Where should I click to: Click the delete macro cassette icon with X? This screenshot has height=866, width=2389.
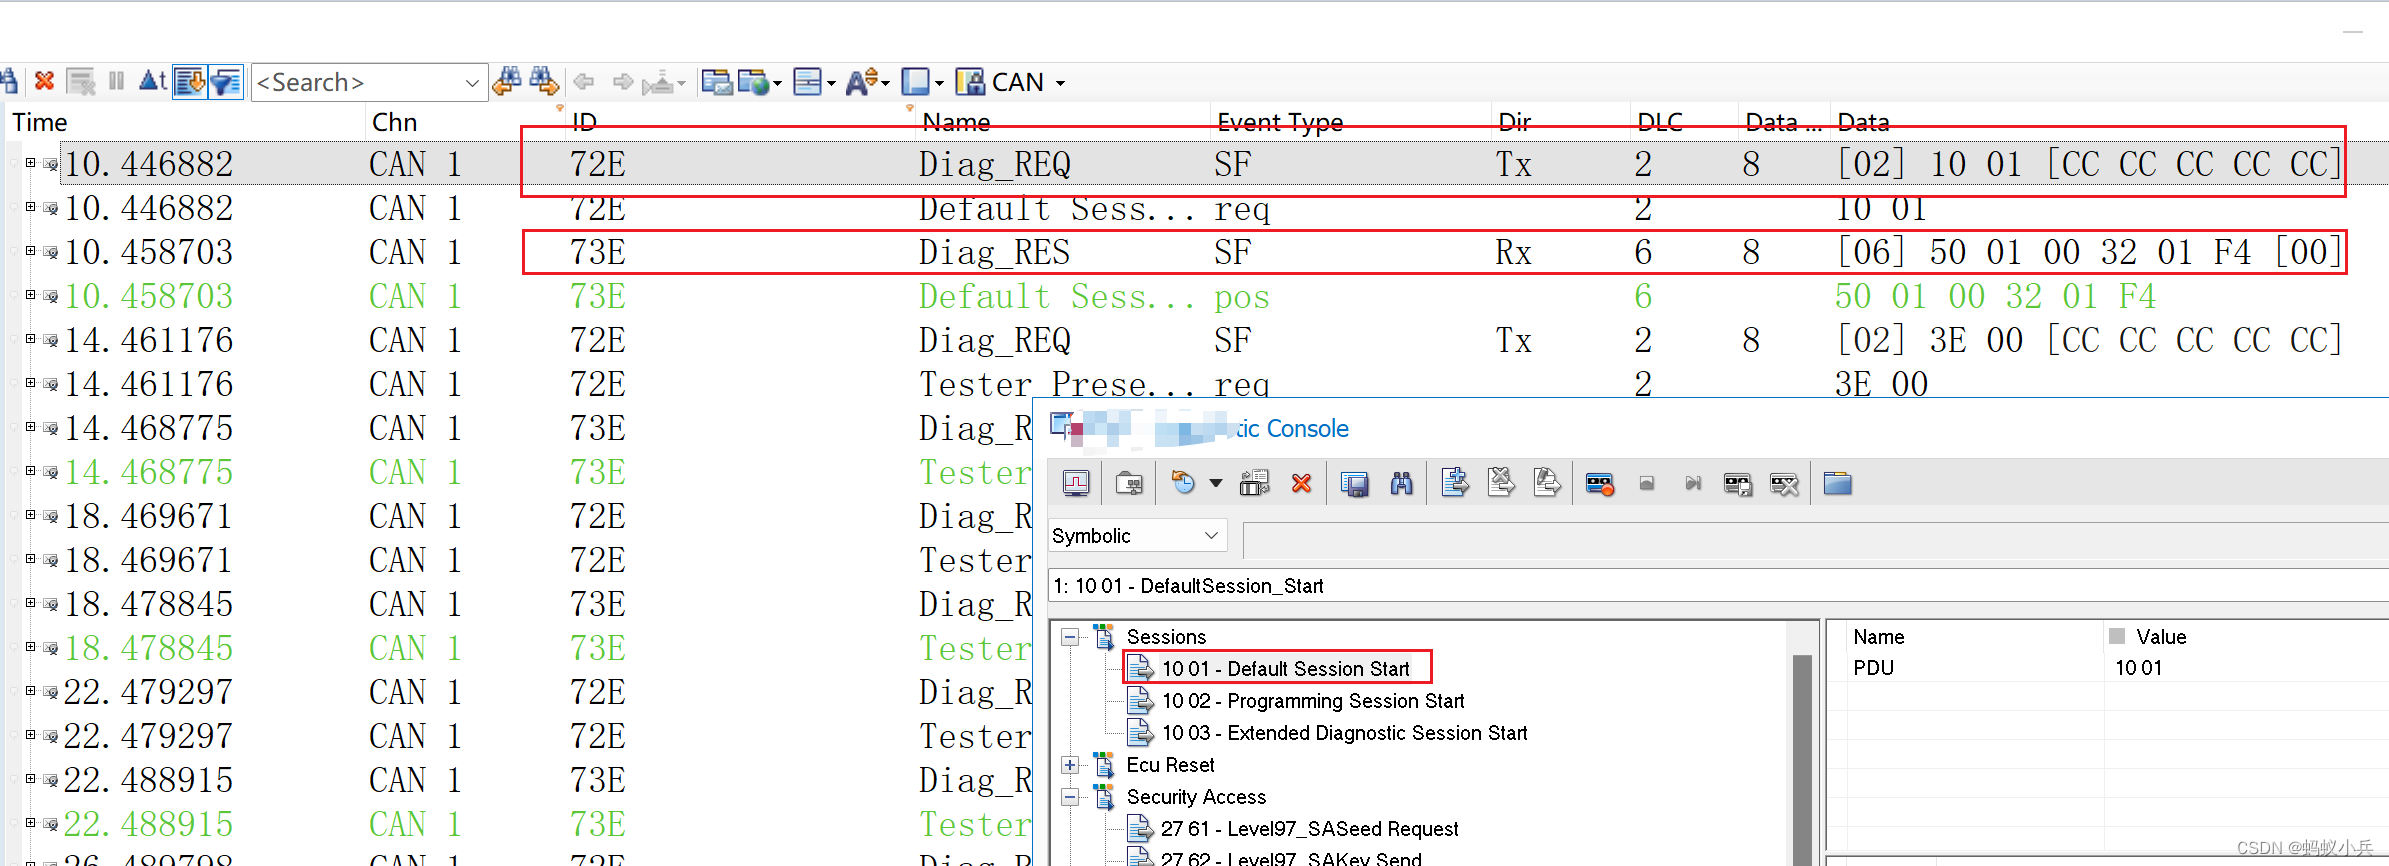tap(1784, 485)
